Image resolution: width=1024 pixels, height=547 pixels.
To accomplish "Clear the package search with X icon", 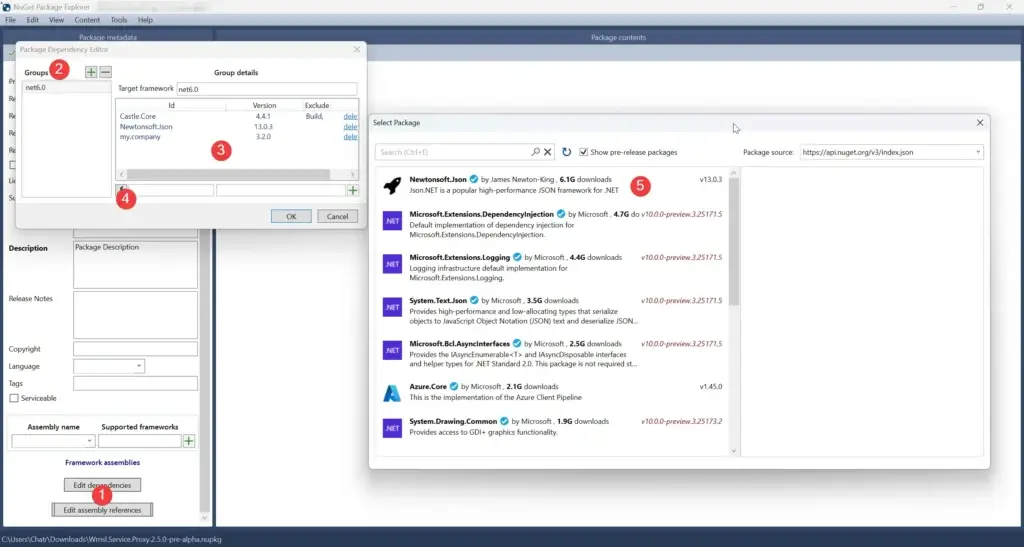I will 548,151.
